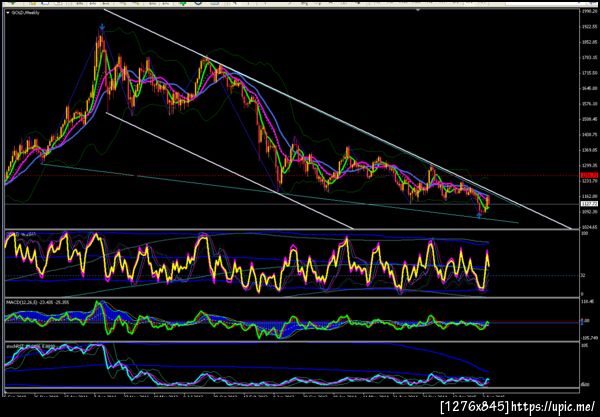Click the '1715.00' price scale label
The image size is (600, 417).
[590, 73]
